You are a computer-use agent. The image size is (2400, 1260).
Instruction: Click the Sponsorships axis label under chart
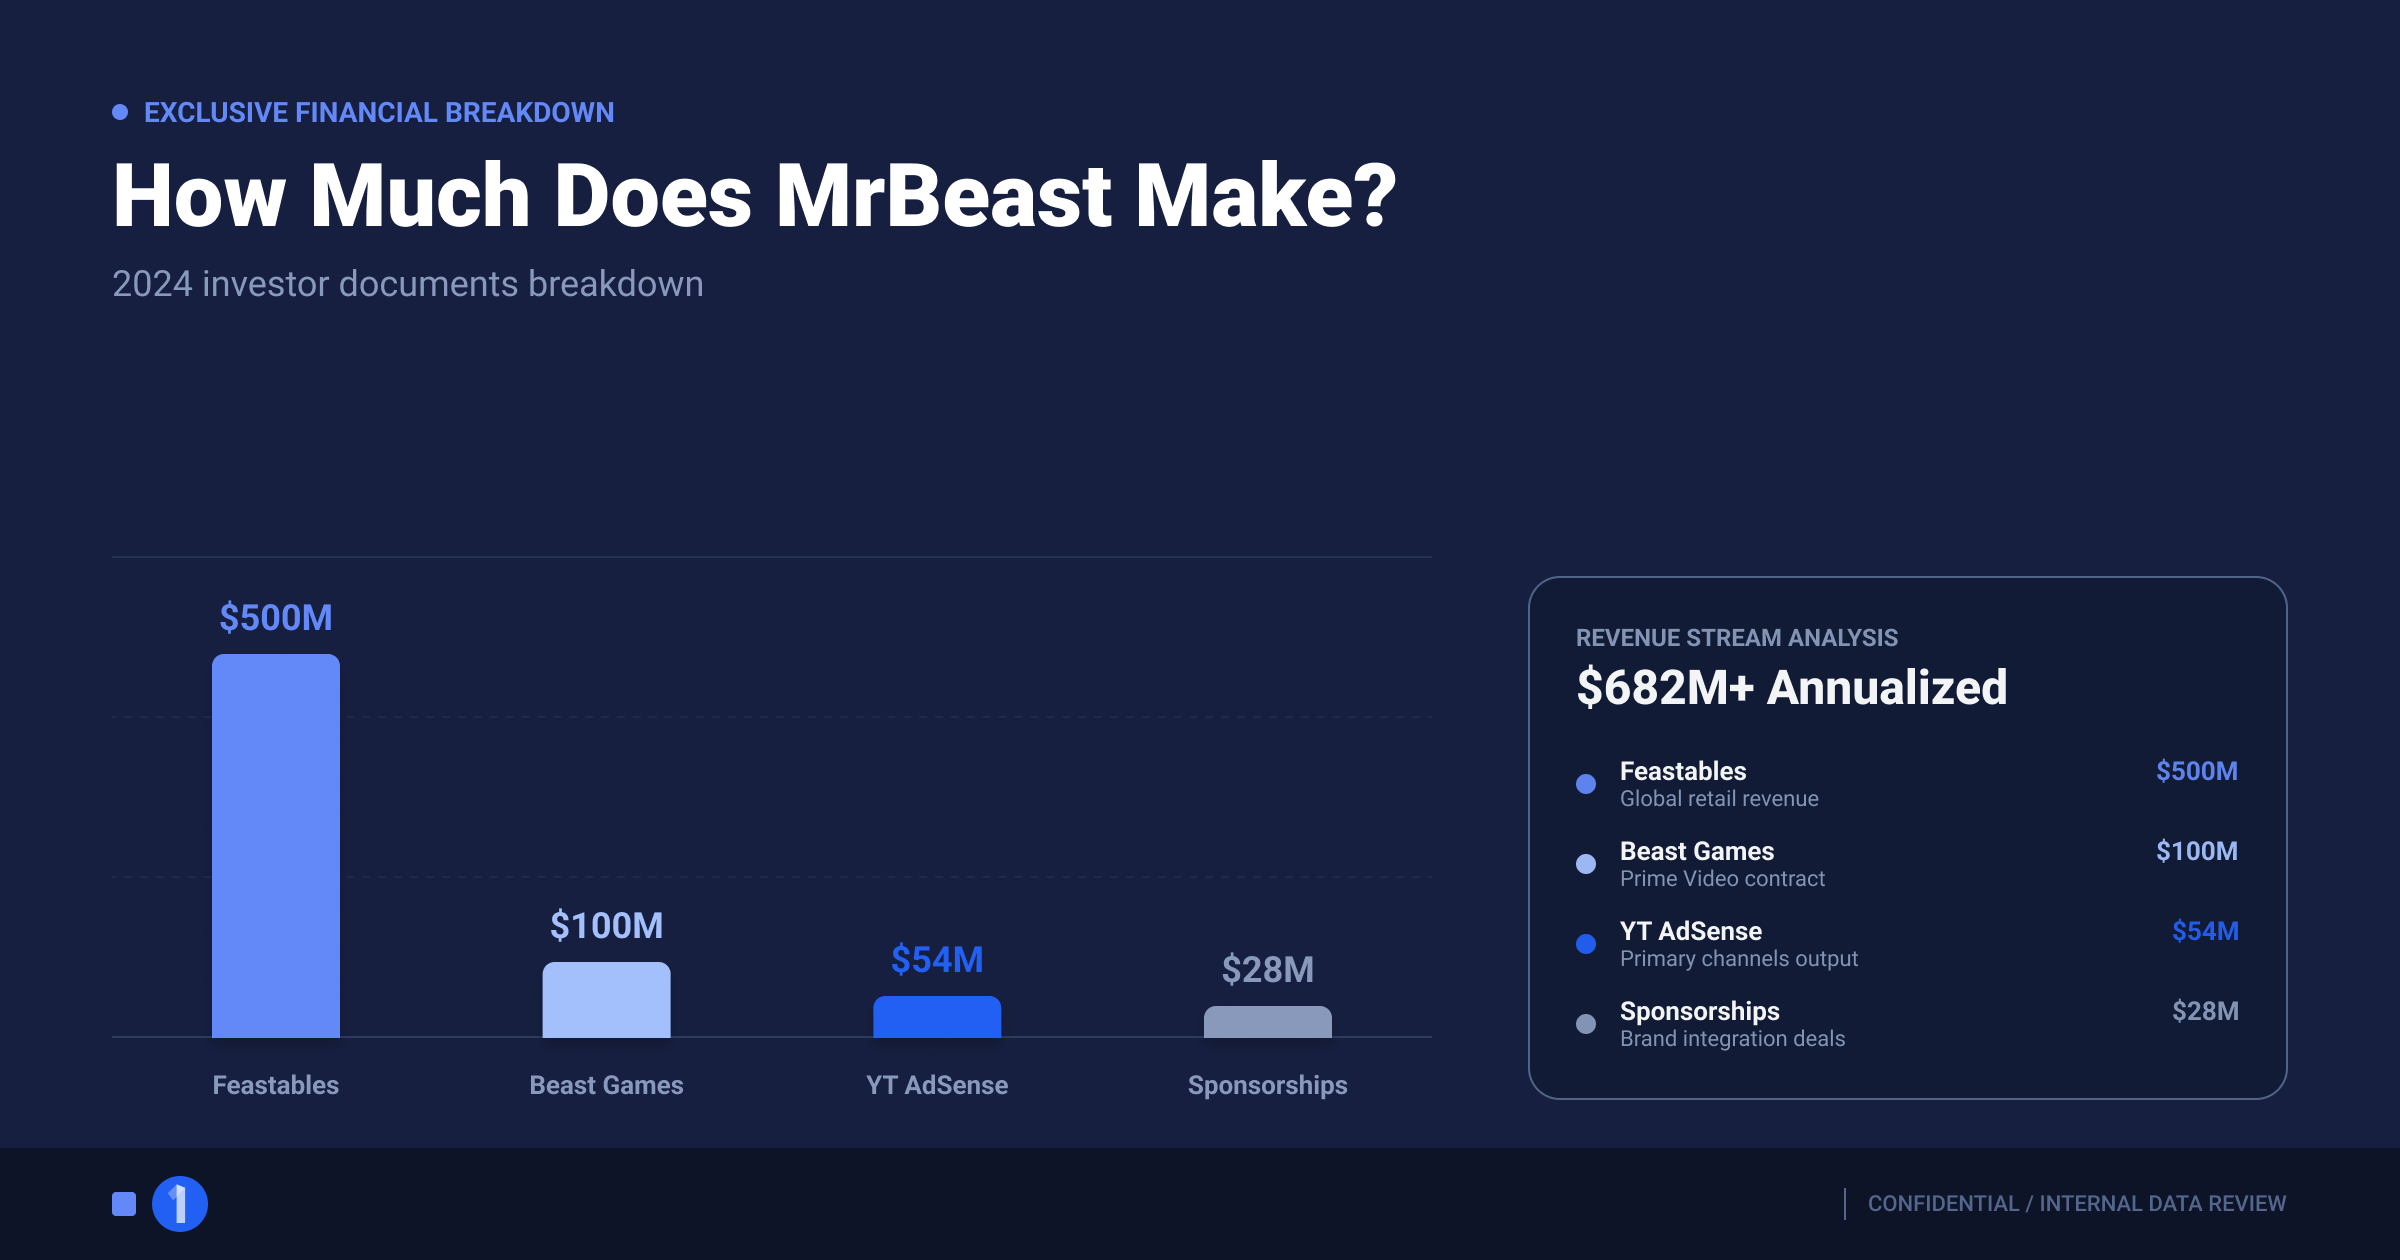tap(1268, 1086)
